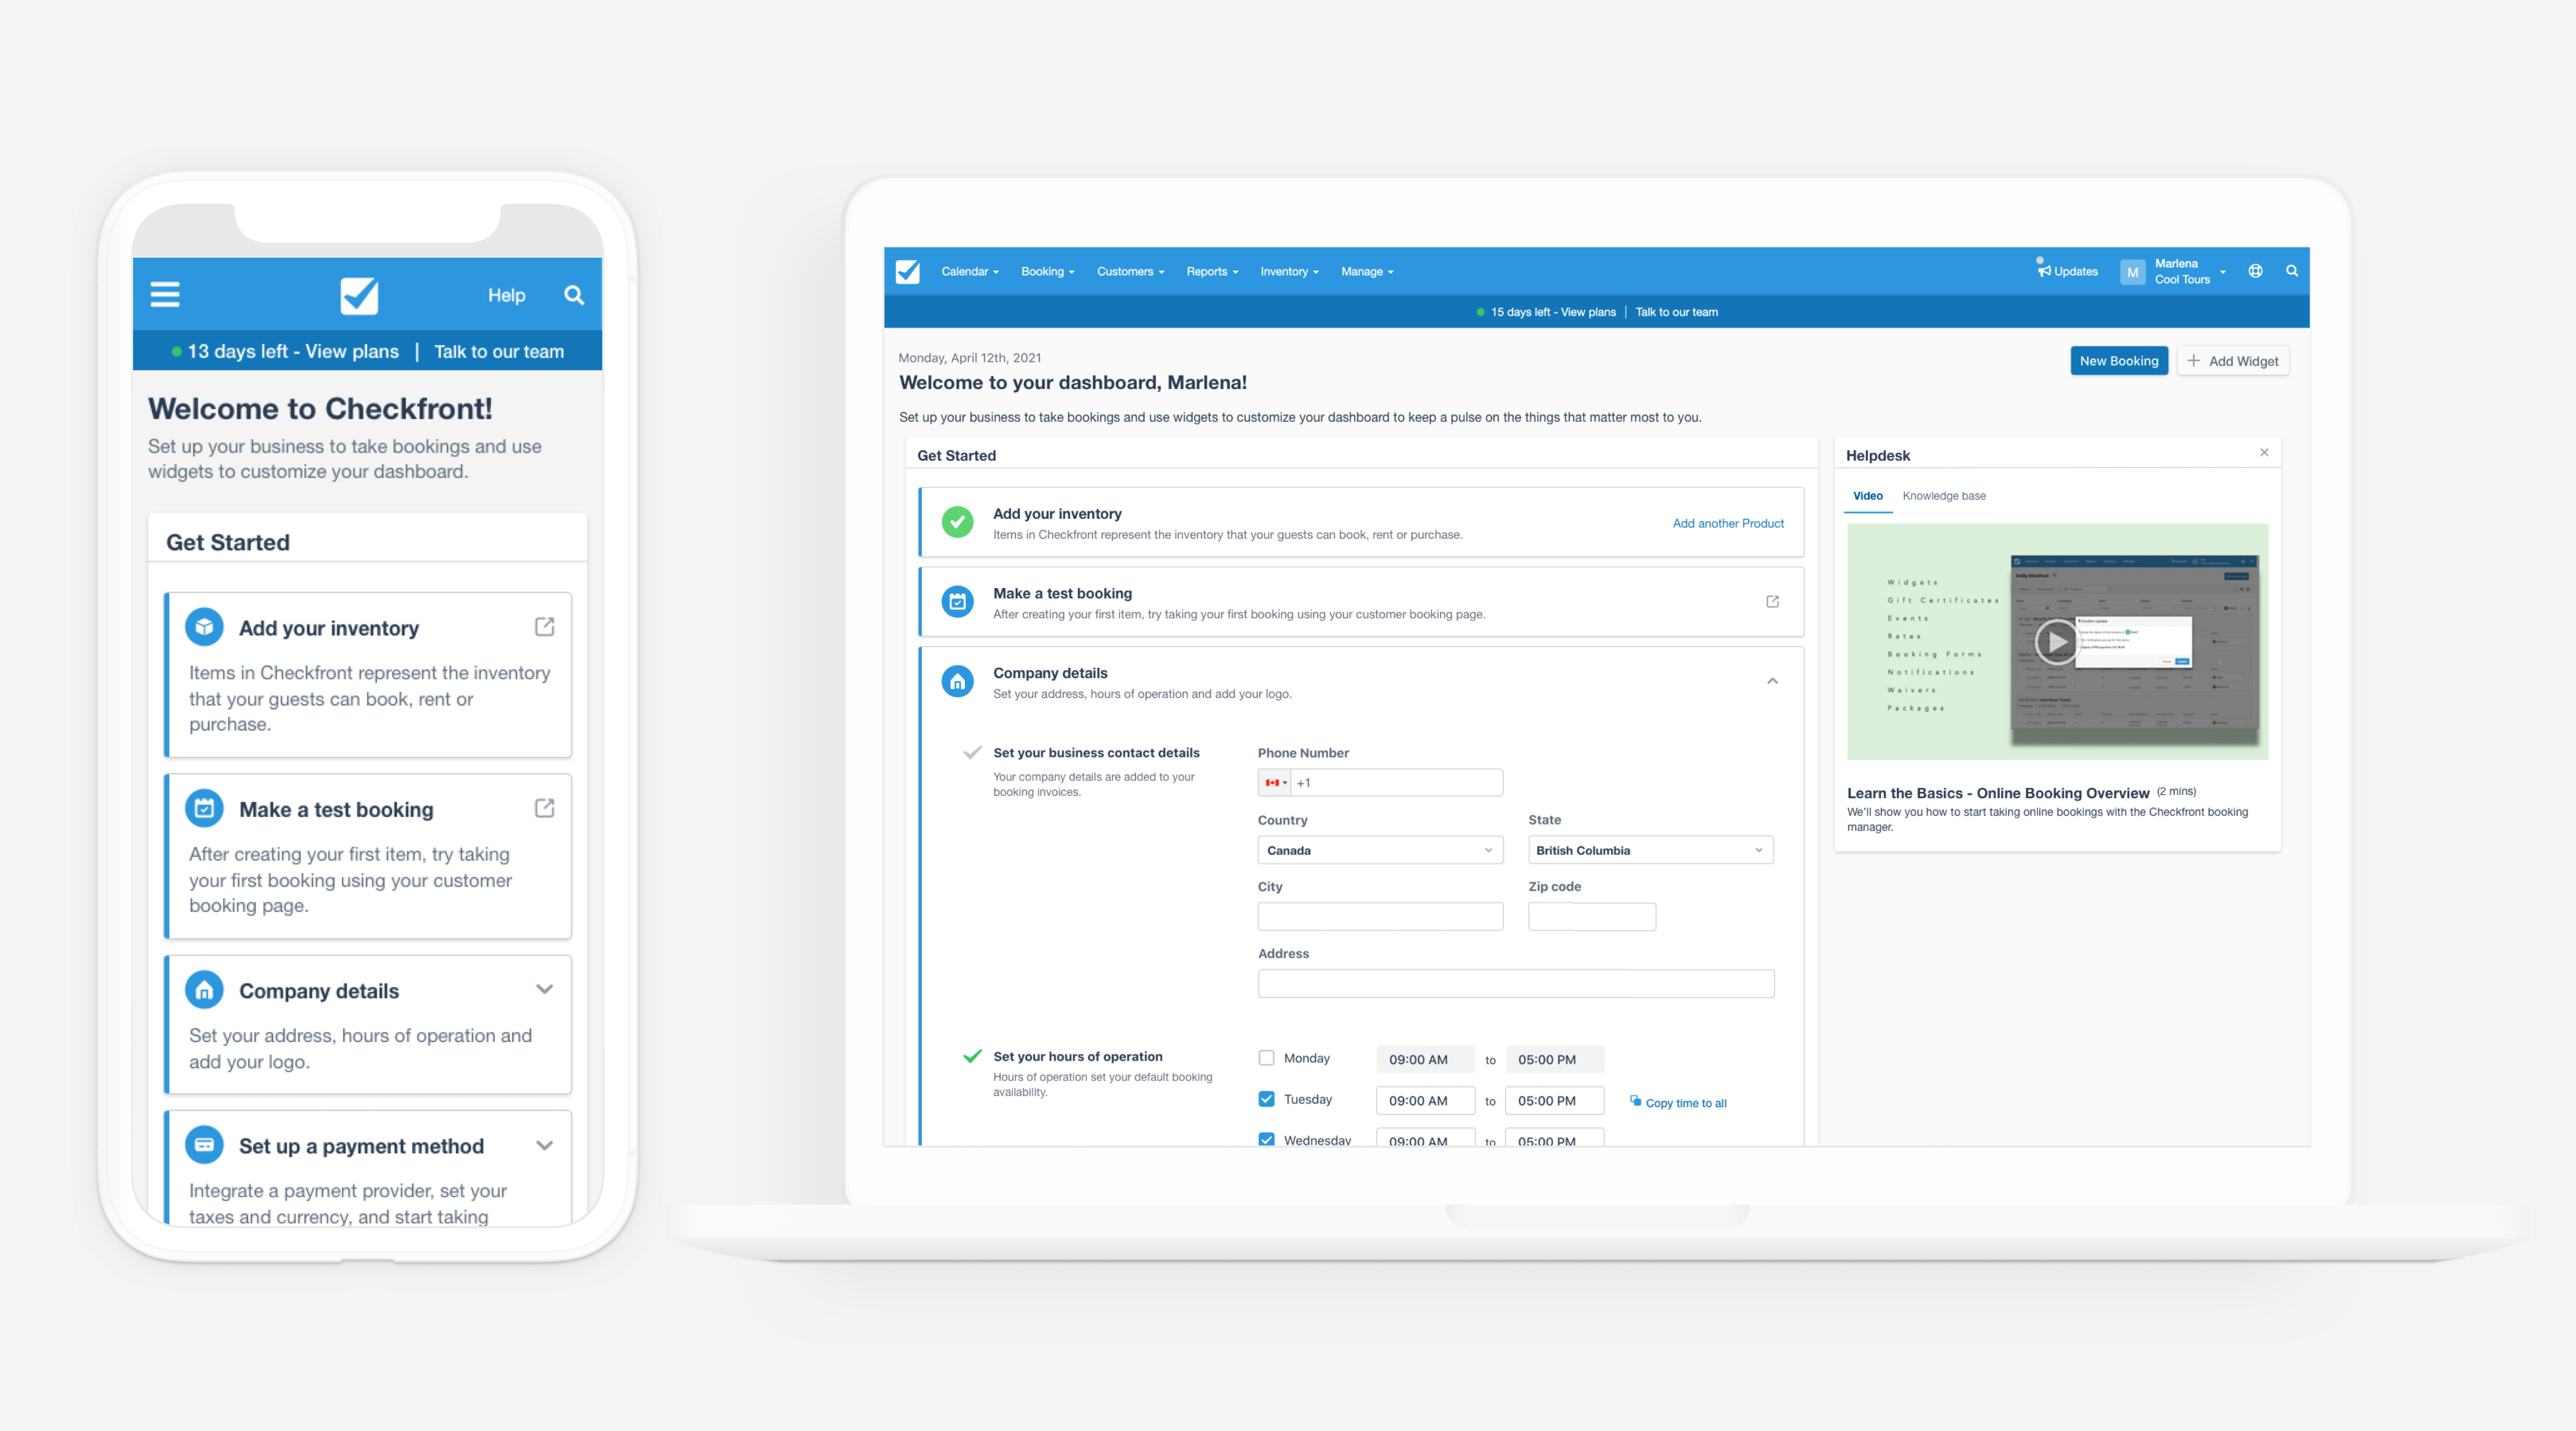This screenshot has width=2576, height=1431.
Task: Click the desktop Make a test booking calendar icon
Action: pyautogui.click(x=957, y=602)
